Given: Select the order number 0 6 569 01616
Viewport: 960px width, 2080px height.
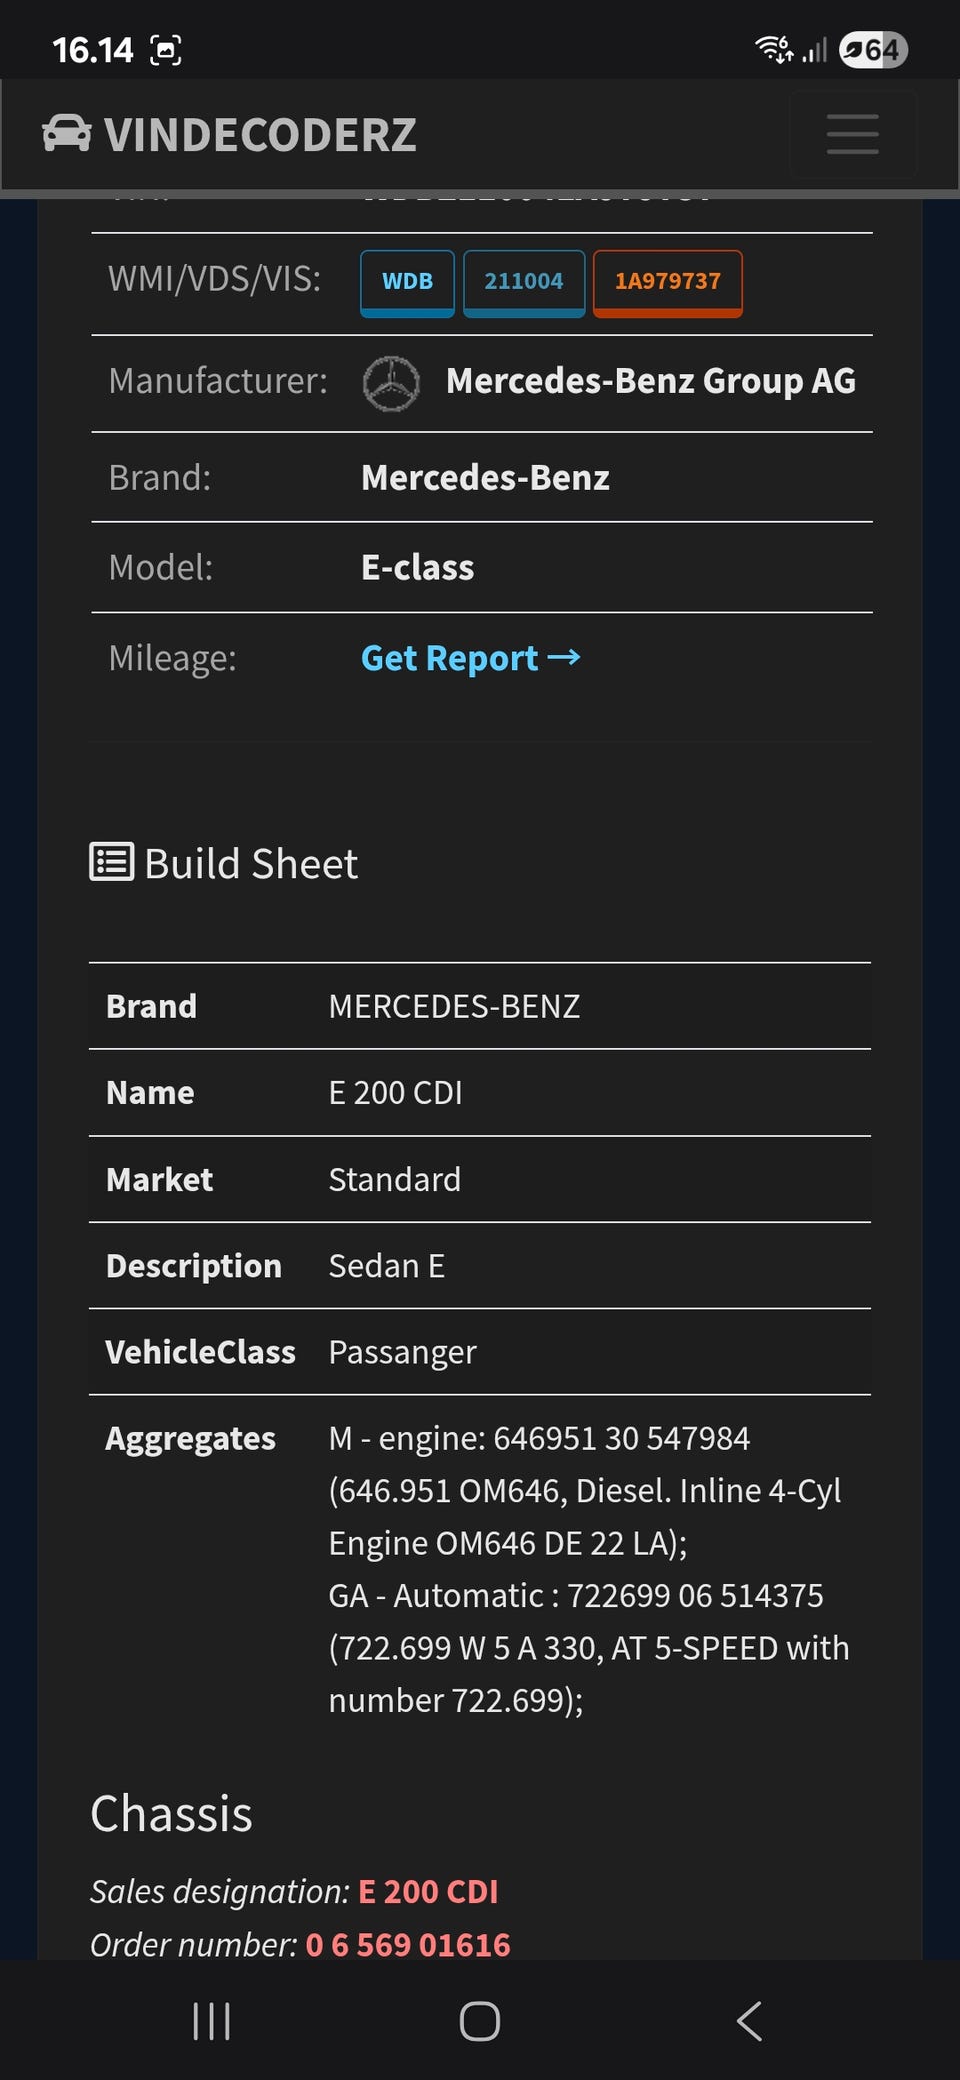Looking at the screenshot, I should [408, 1945].
